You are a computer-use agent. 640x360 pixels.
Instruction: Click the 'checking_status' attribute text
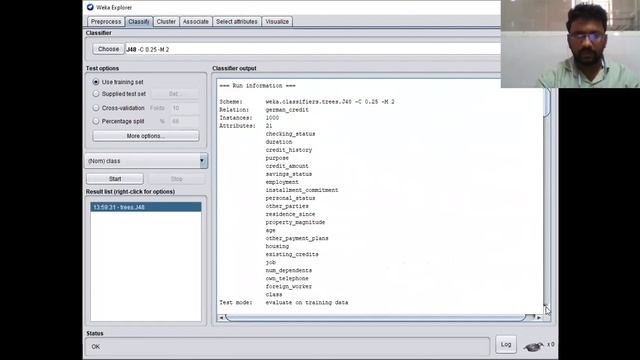tap(290, 134)
